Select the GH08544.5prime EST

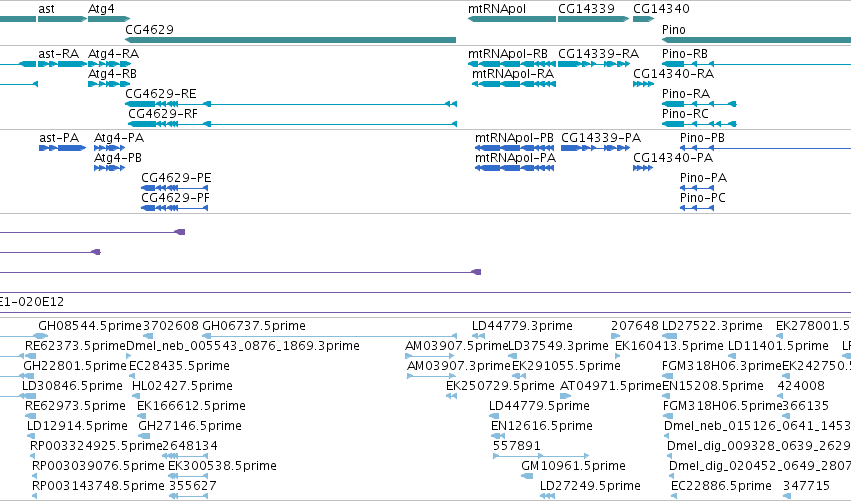(x=90, y=326)
